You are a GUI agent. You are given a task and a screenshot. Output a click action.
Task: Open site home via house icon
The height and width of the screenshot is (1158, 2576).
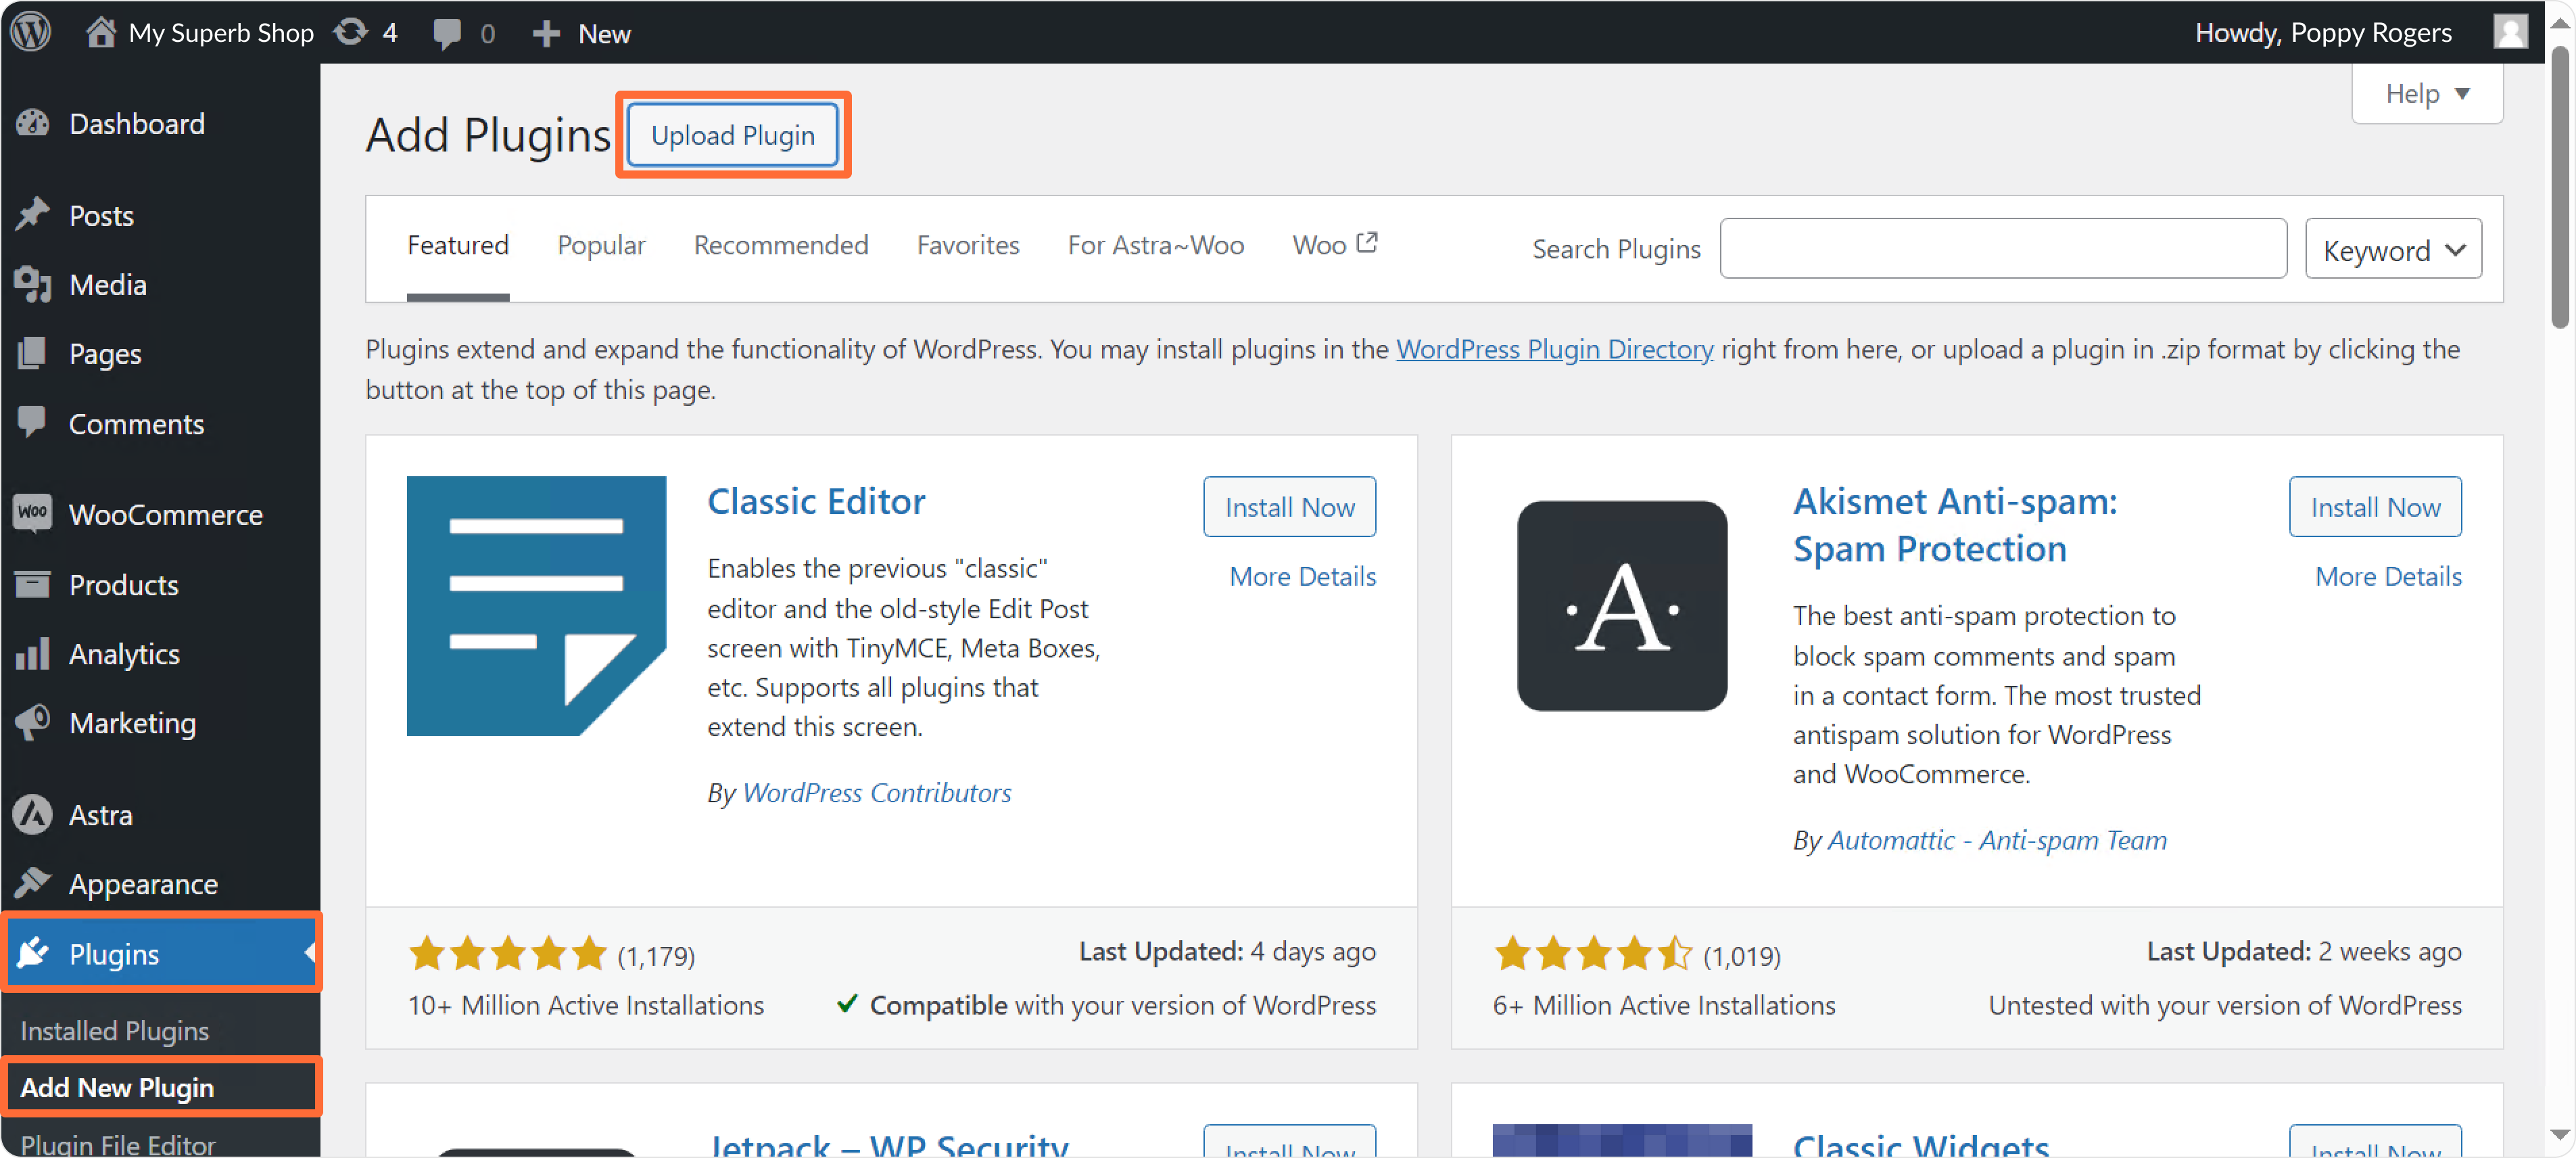(100, 32)
